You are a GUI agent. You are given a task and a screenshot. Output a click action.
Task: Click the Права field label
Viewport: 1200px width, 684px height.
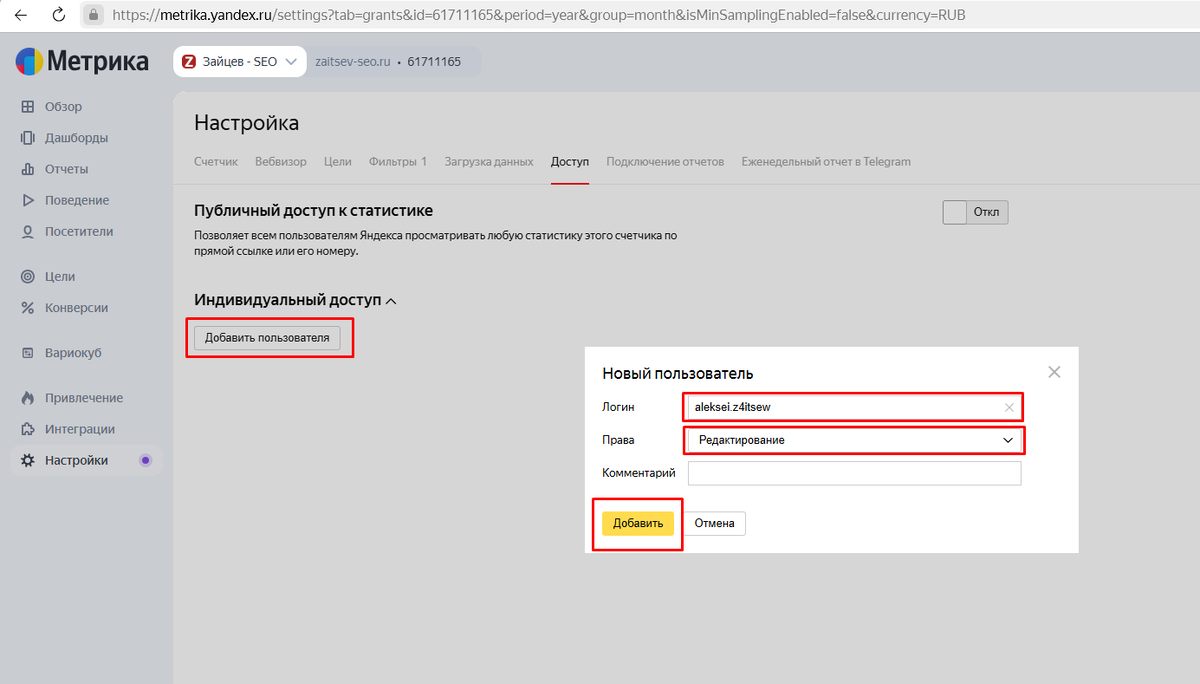click(618, 440)
